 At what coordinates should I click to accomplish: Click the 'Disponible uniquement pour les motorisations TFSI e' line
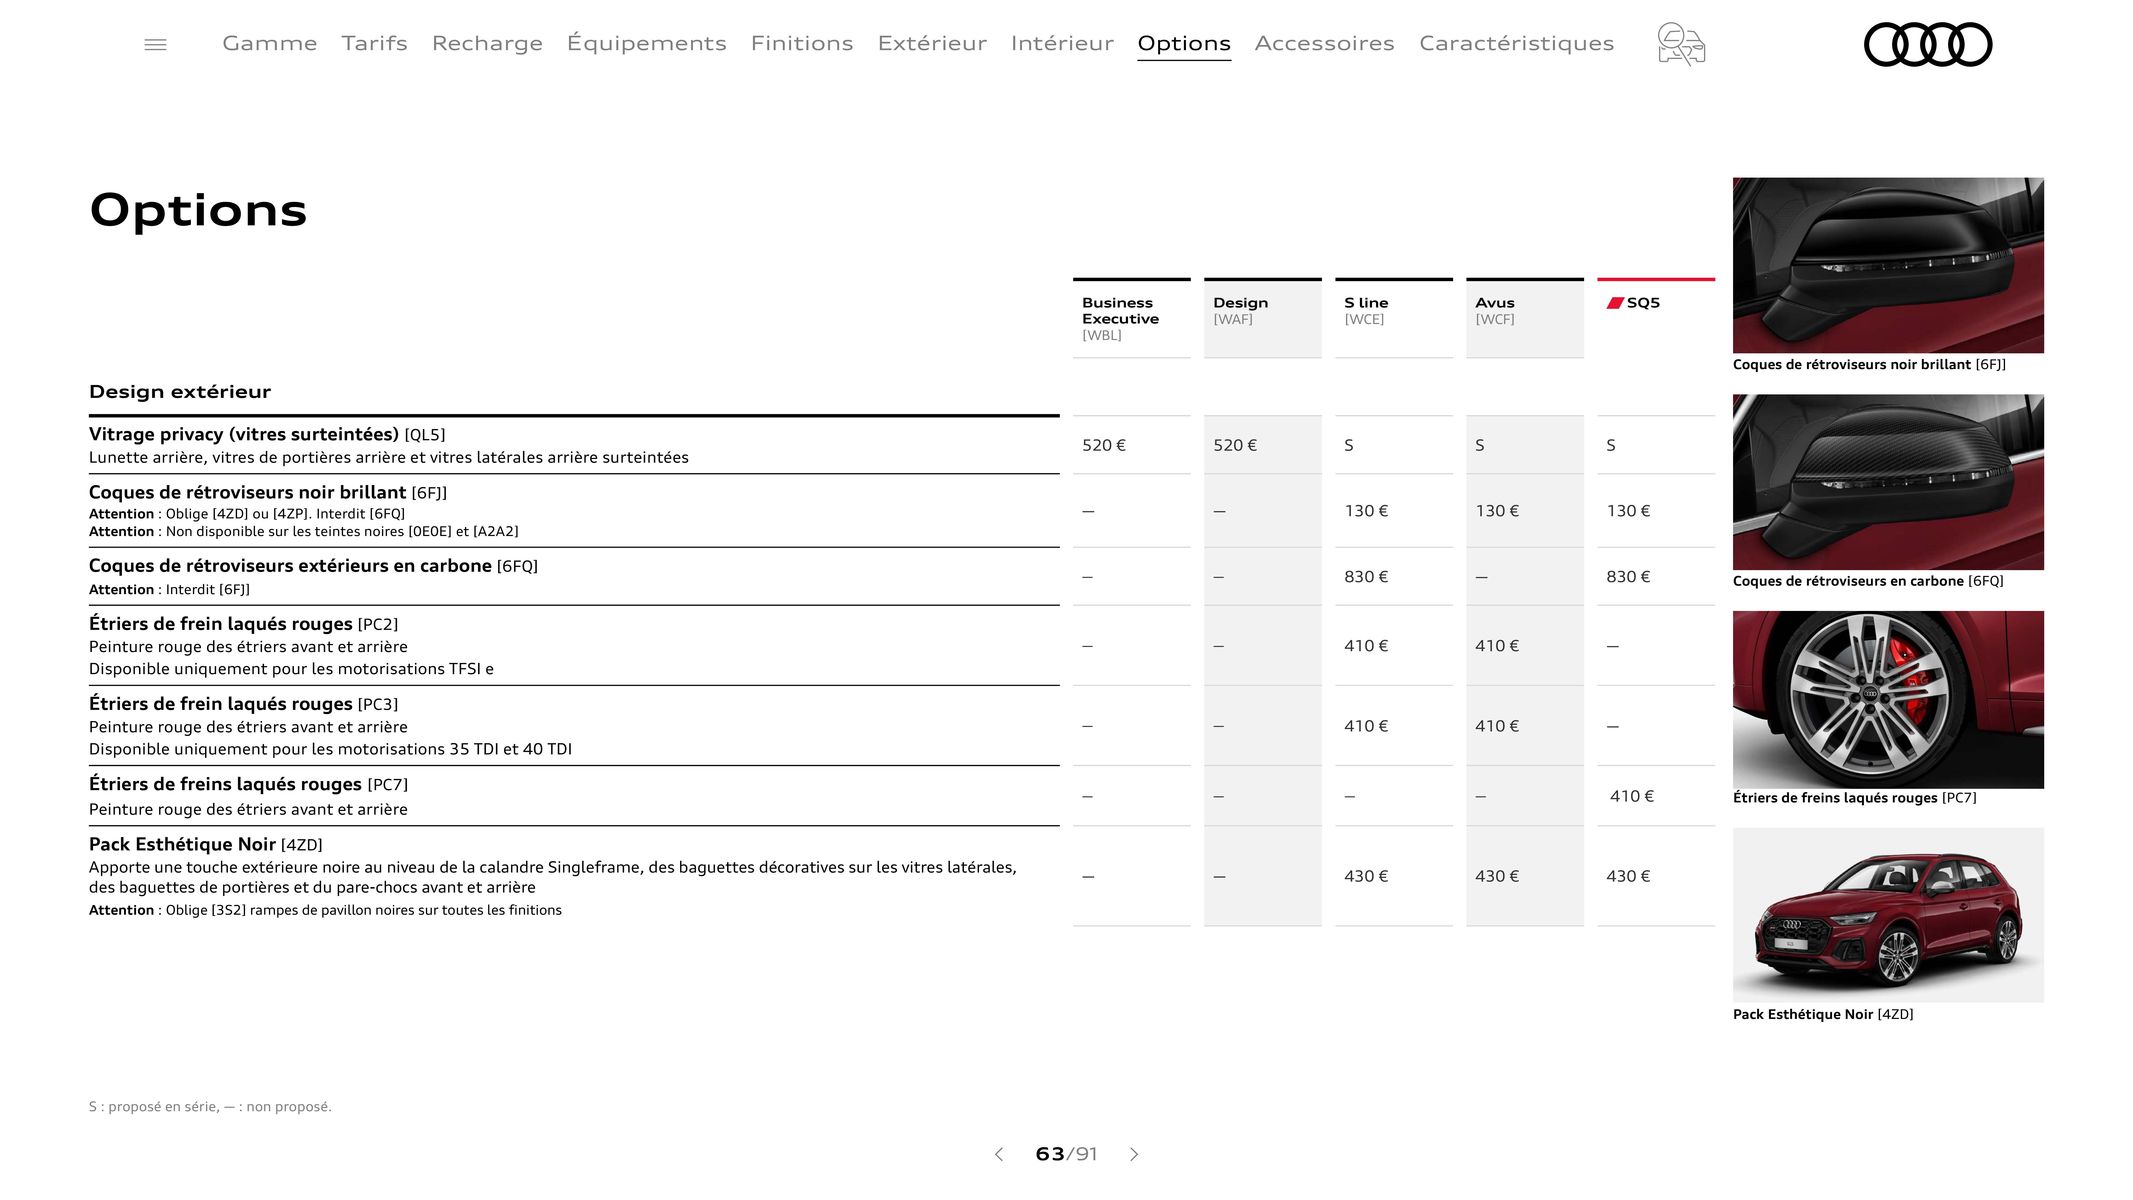[291, 669]
